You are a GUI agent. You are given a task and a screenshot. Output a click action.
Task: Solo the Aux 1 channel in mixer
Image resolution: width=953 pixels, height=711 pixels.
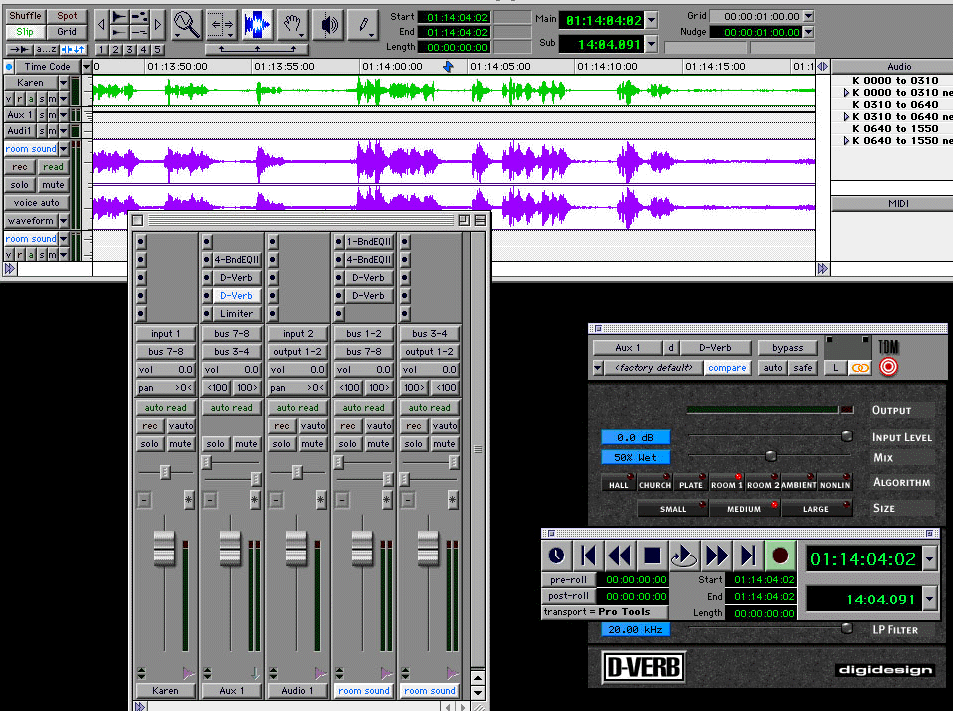pos(215,444)
